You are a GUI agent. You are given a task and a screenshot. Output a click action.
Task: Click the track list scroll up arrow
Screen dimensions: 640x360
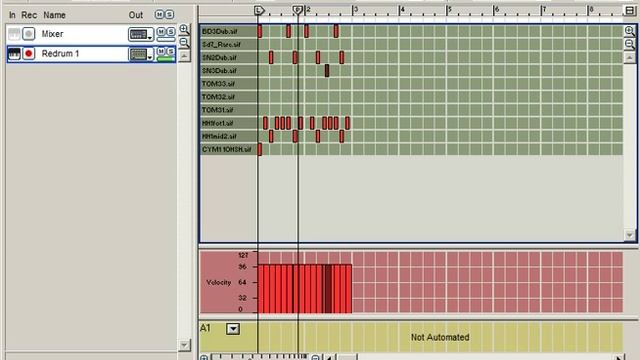coord(184,56)
